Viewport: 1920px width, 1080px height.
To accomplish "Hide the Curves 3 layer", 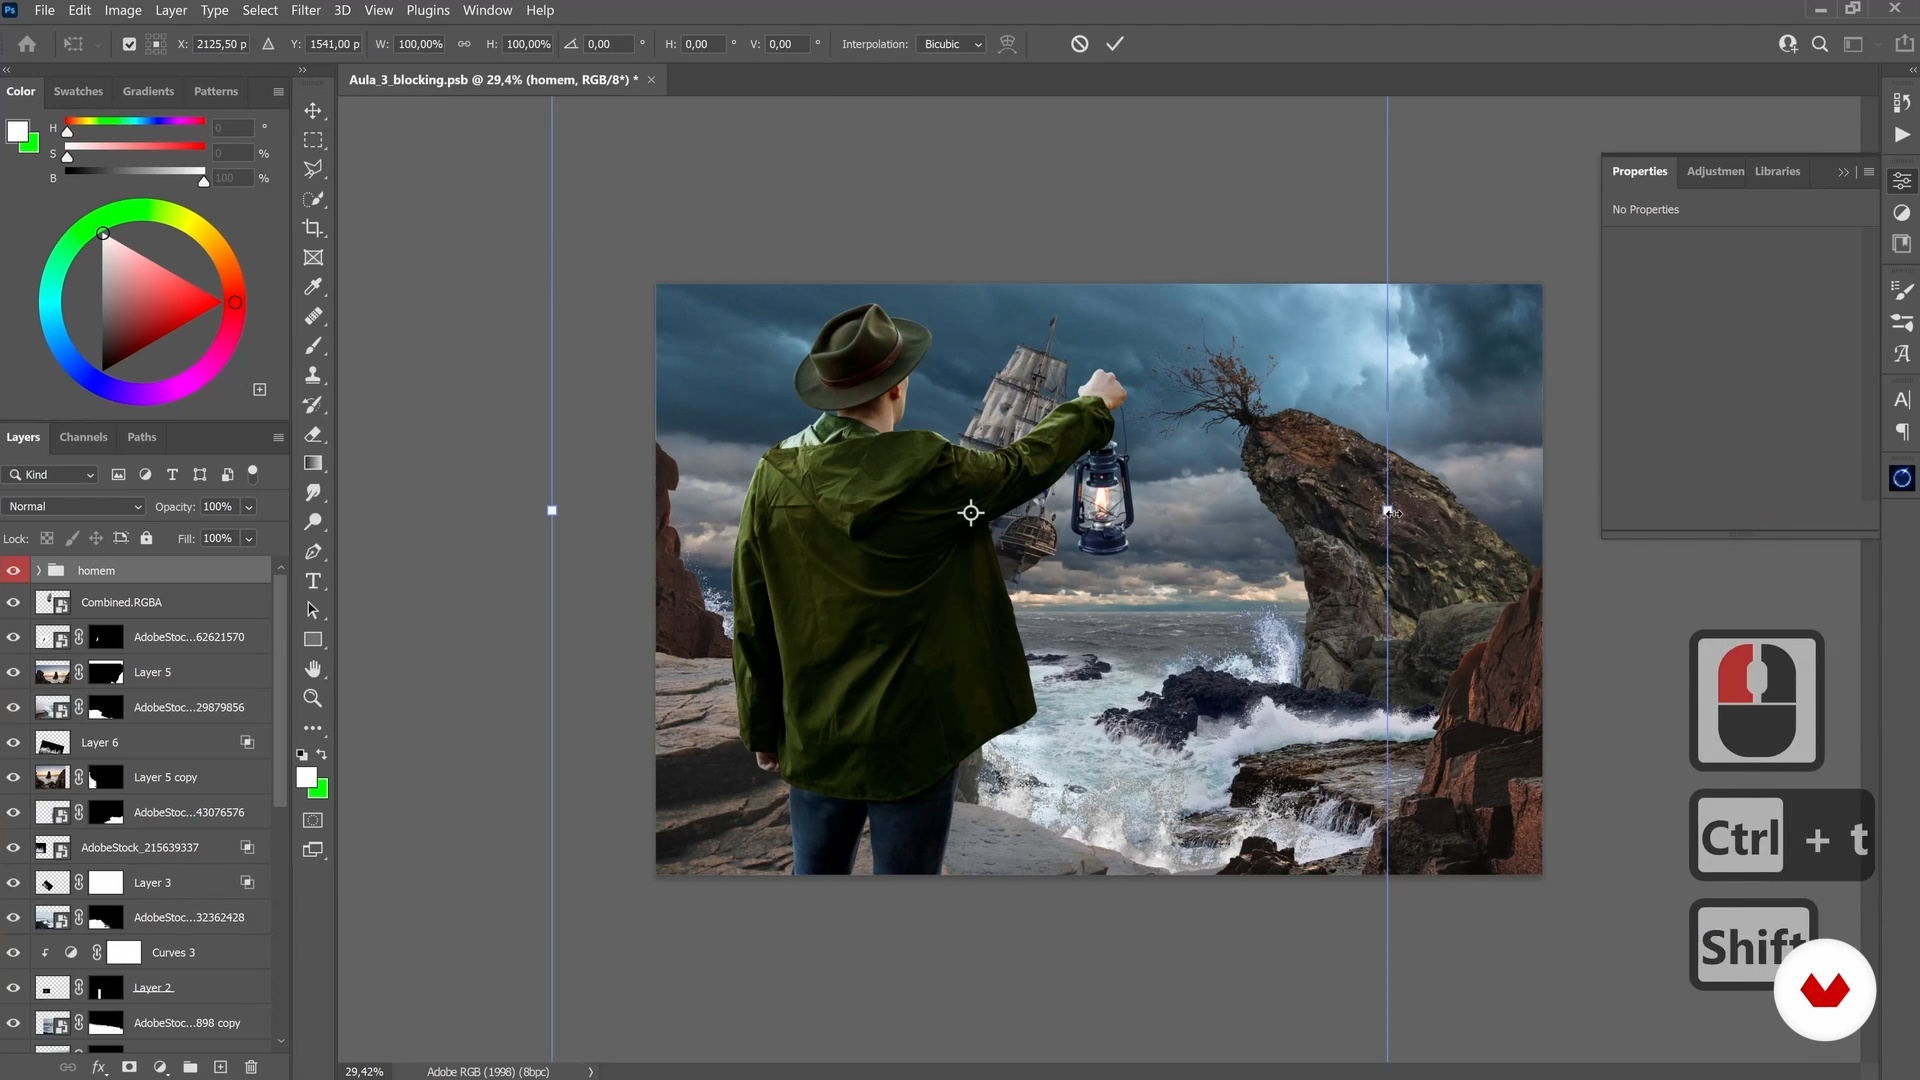I will 13,953.
